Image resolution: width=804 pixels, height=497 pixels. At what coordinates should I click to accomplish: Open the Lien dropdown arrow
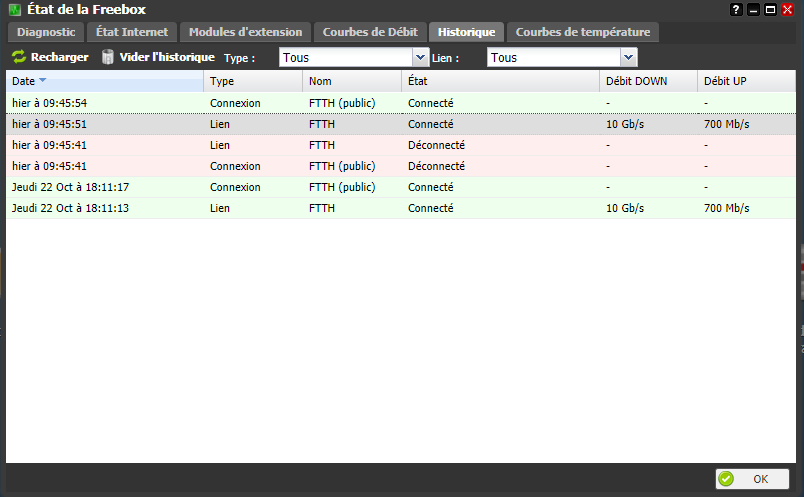point(628,57)
